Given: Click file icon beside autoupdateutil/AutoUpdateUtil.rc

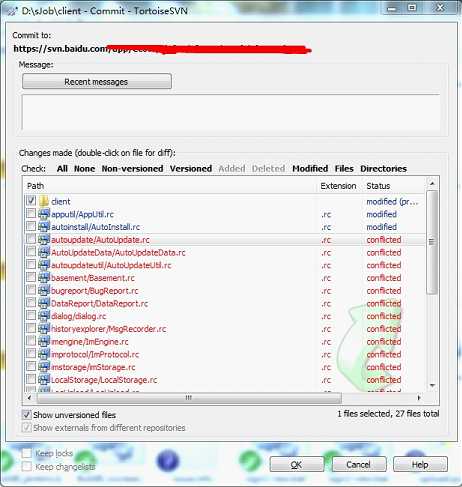Looking at the screenshot, I should point(44,265).
